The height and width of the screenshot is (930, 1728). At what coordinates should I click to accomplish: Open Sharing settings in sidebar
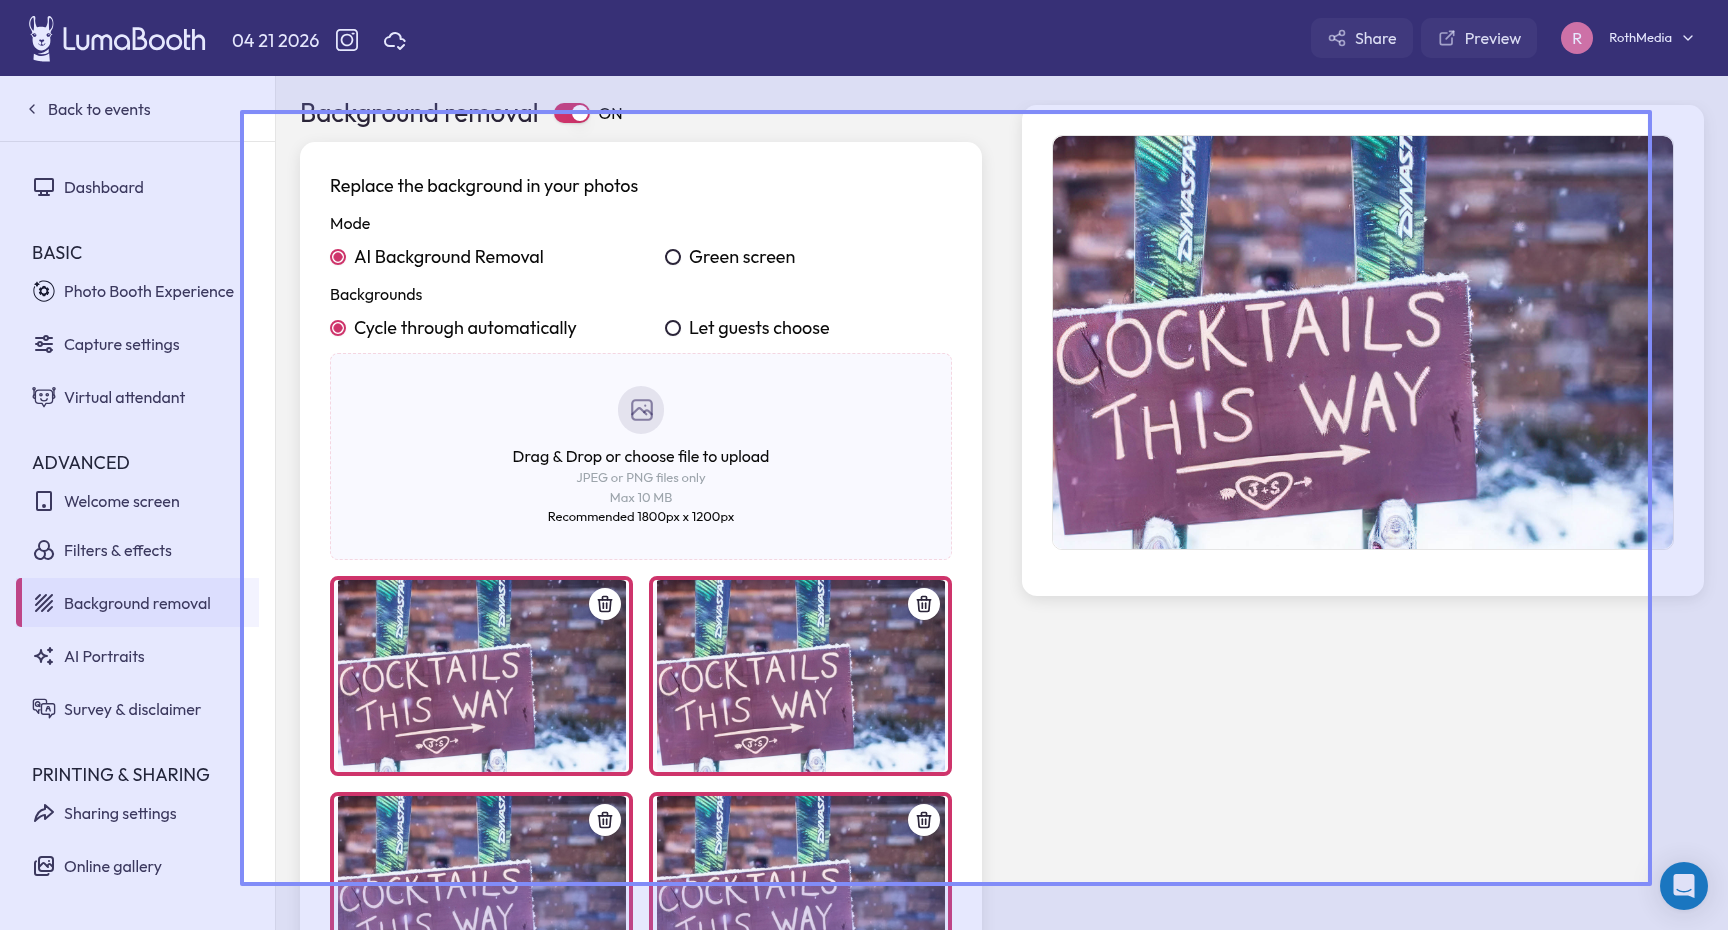[x=120, y=814]
